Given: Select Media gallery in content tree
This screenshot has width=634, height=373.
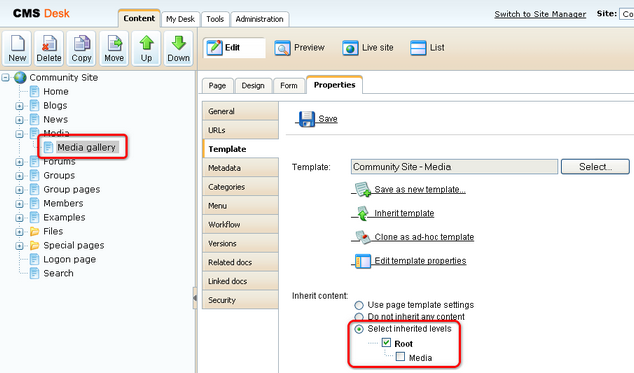Looking at the screenshot, I should point(86,147).
